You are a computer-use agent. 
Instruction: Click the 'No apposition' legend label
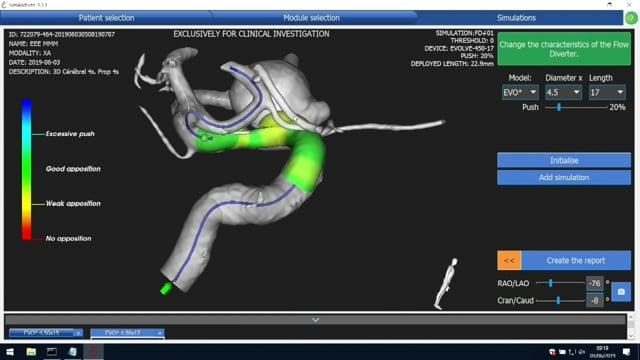click(x=69, y=239)
